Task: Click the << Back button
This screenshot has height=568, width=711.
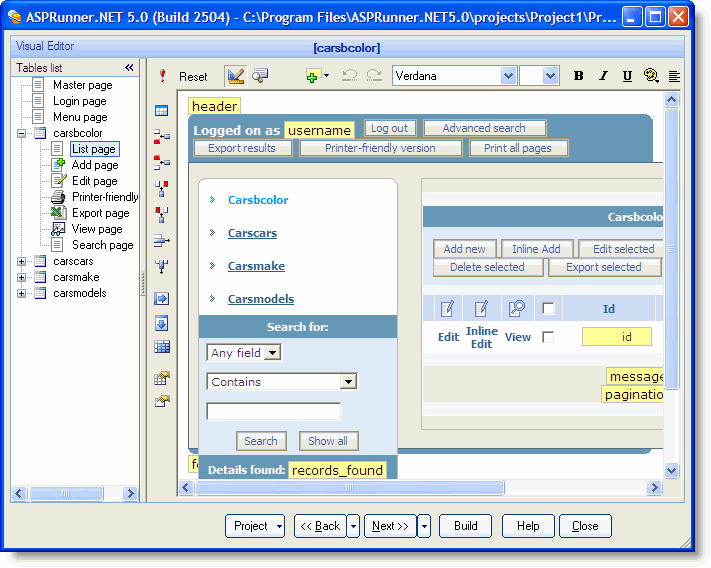Action: coord(320,526)
